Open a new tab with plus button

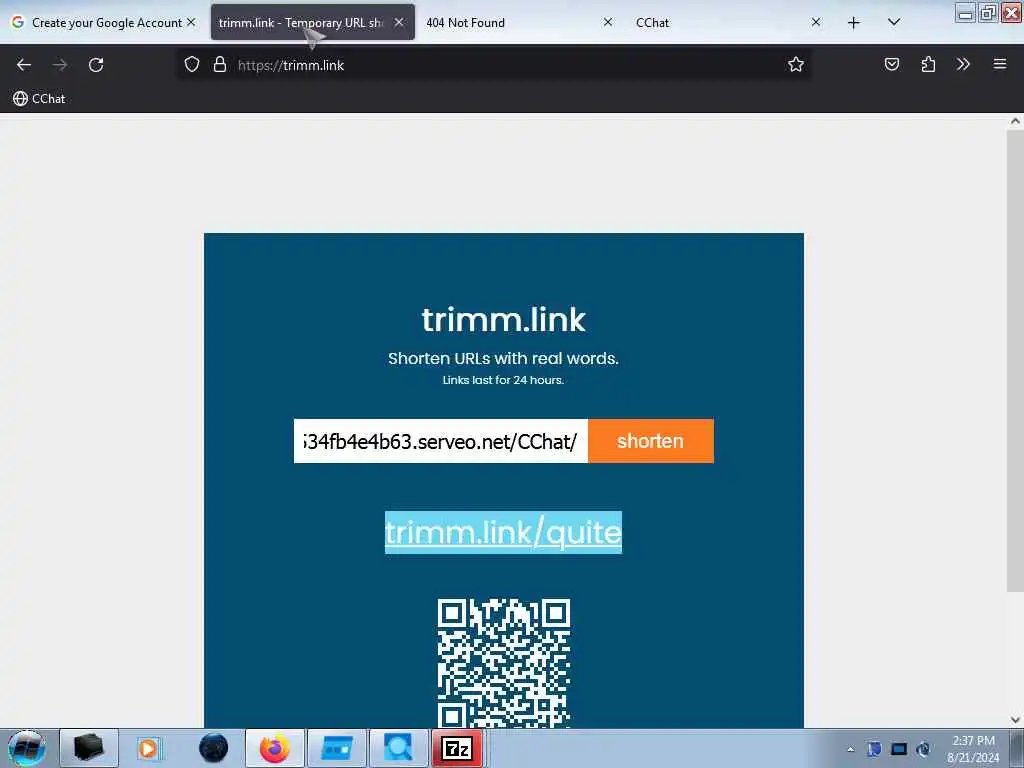tap(854, 23)
